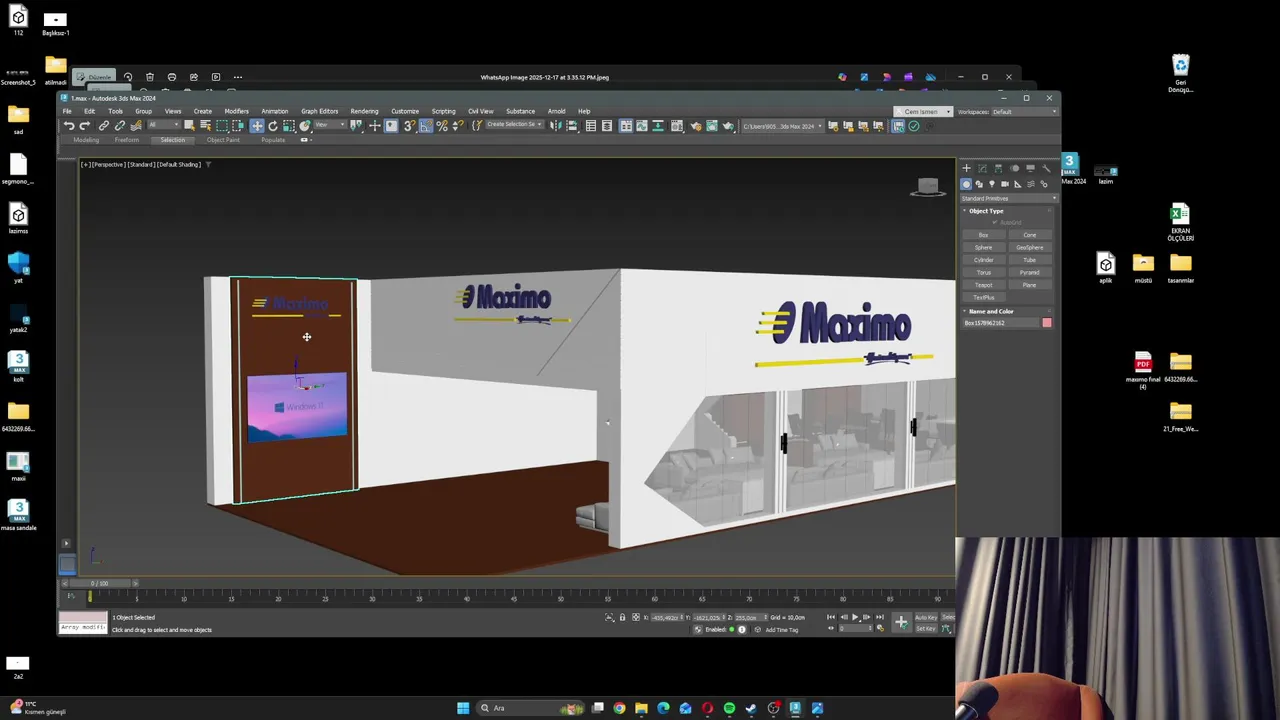Create a Box primitive
This screenshot has width=1280, height=720.
coord(983,235)
